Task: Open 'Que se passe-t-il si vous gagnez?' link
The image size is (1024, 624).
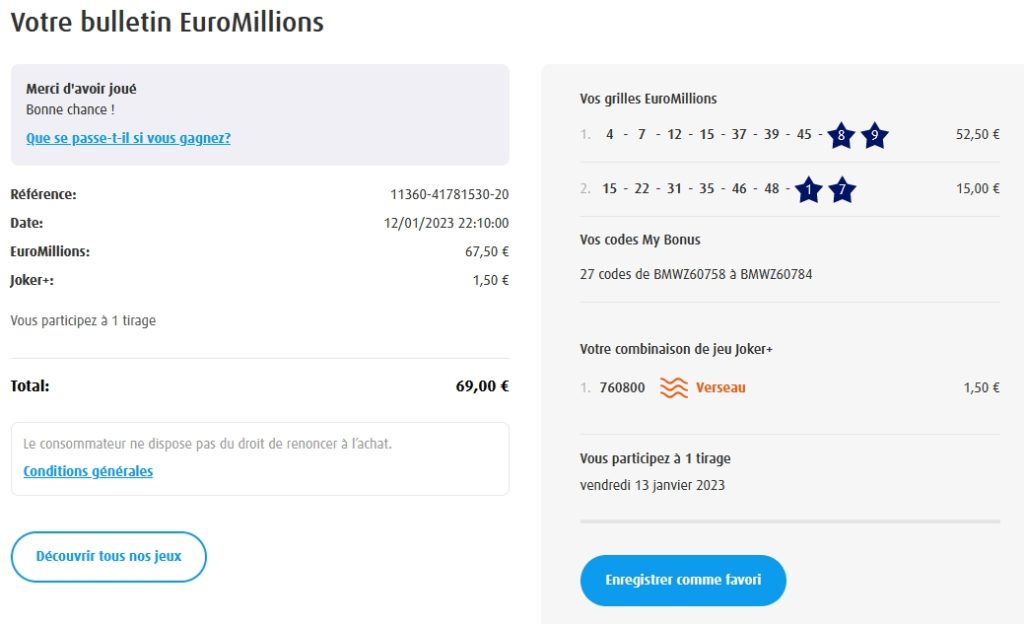Action: [x=128, y=138]
